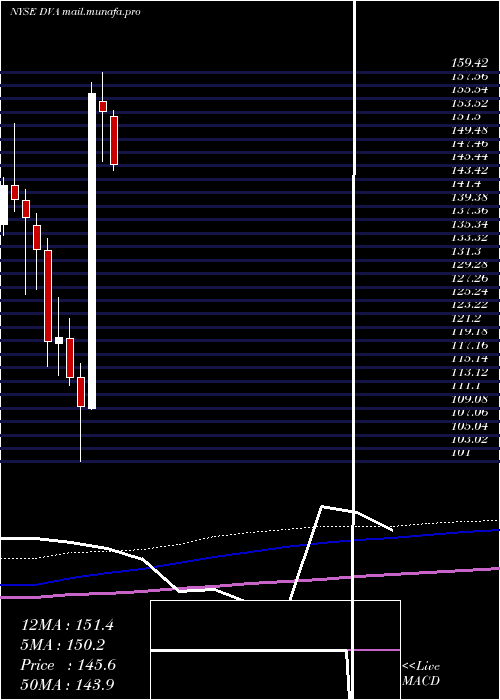Click the 109.08 price level label
This screenshot has height=700, width=500.
(469, 399)
